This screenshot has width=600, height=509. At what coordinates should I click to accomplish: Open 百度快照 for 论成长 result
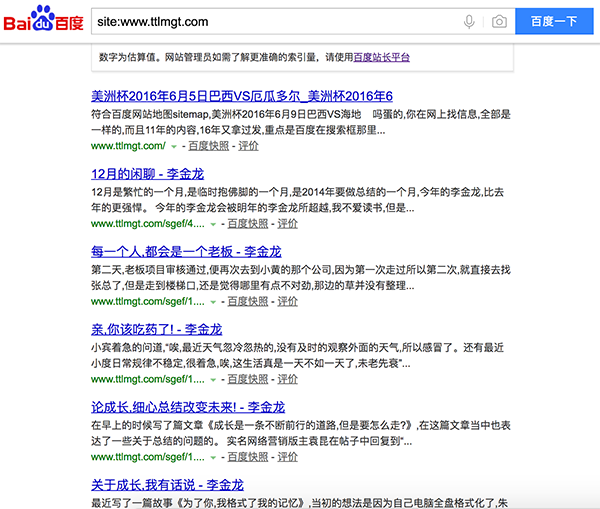(248, 457)
